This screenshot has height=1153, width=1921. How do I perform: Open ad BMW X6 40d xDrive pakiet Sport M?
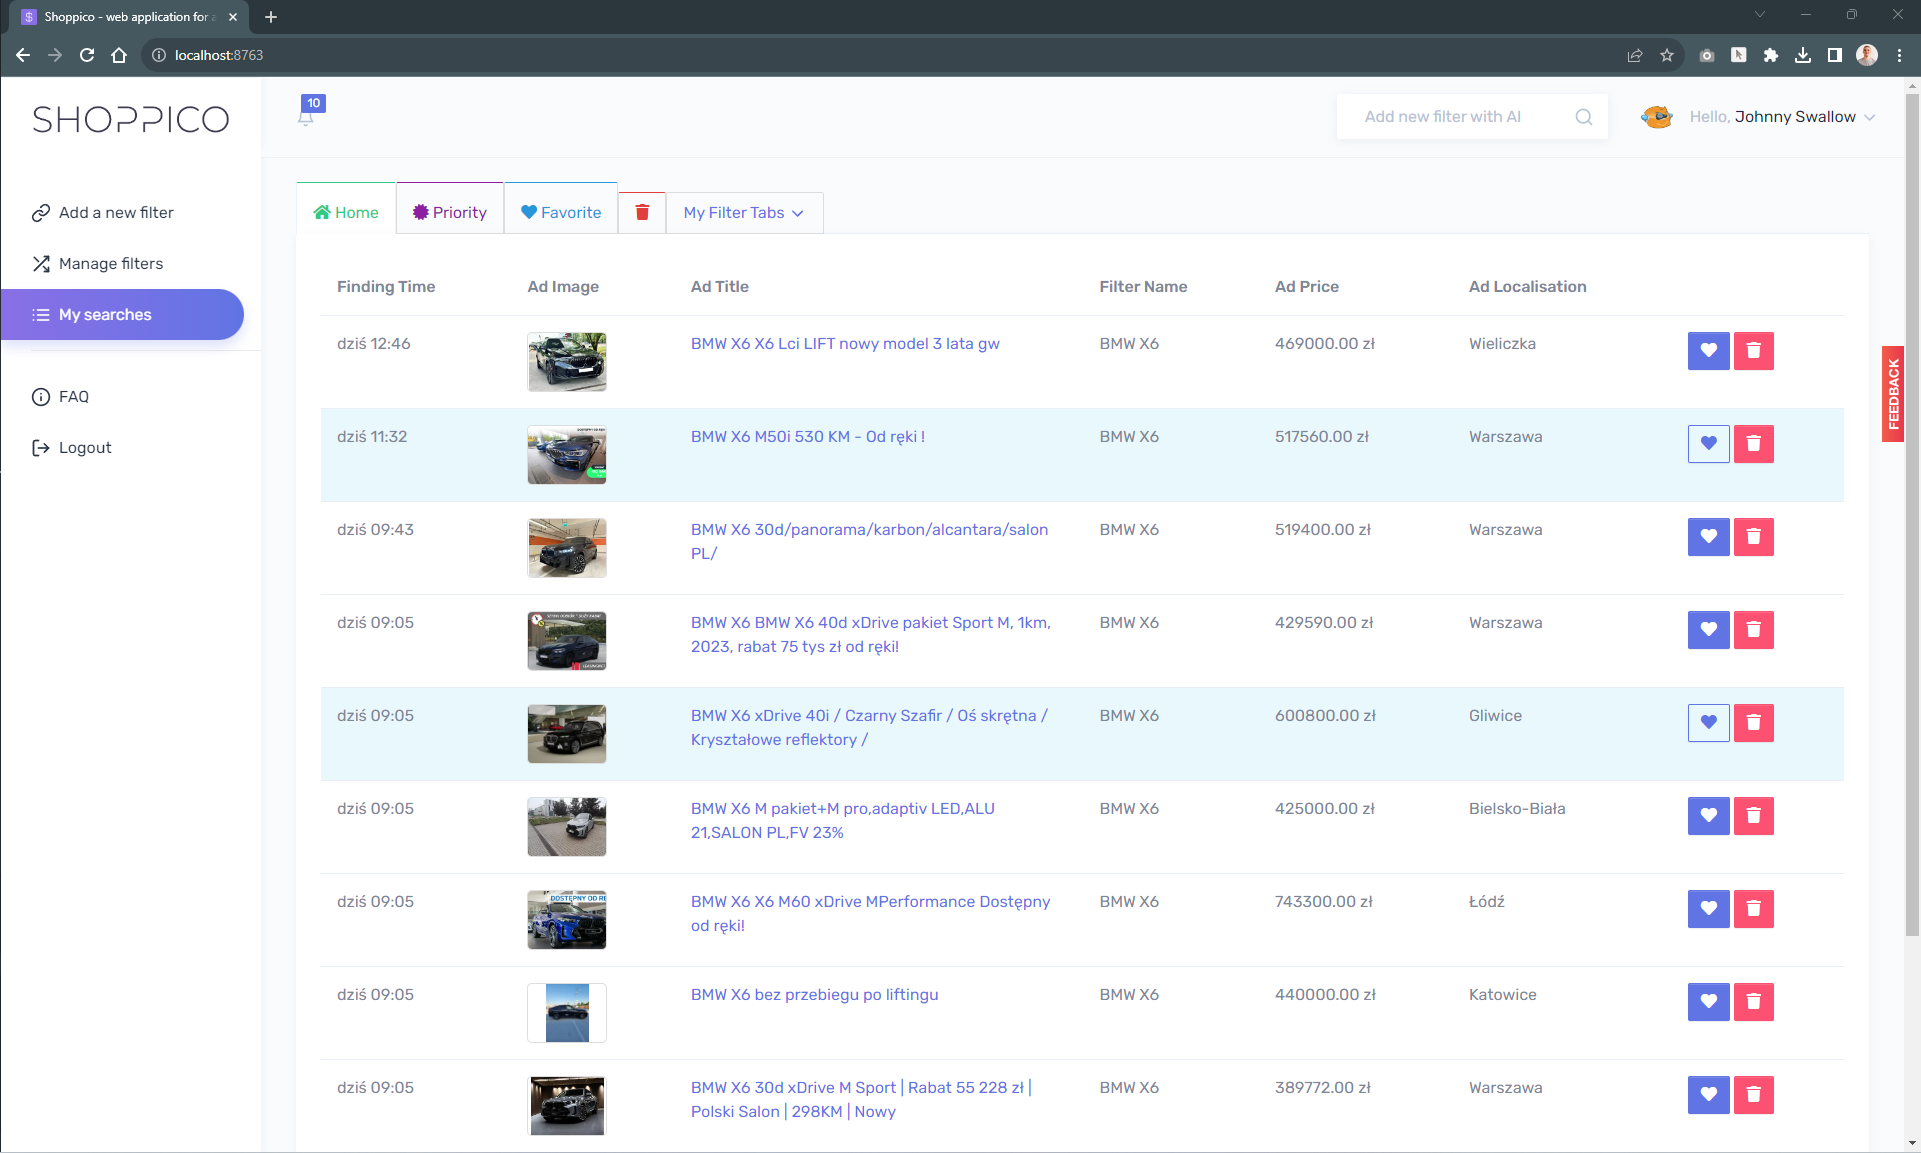[x=870, y=634]
